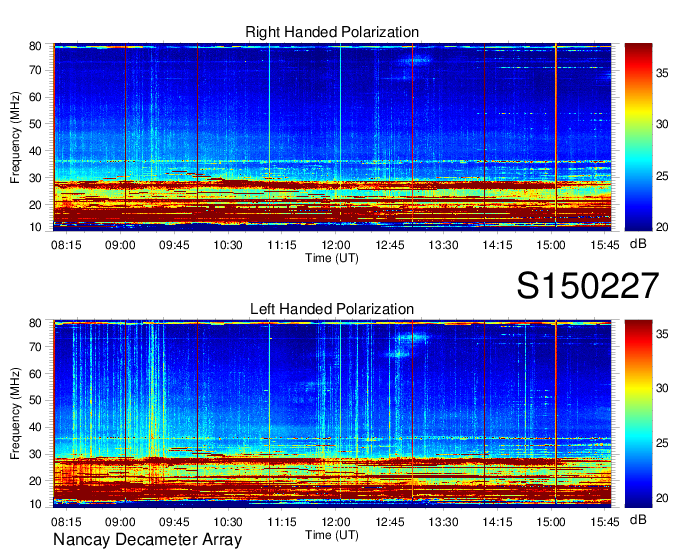This screenshot has width=680, height=552.
Task: Click "Frequency (MHz)" label of Right Handed plot
Action: click(x=15, y=137)
